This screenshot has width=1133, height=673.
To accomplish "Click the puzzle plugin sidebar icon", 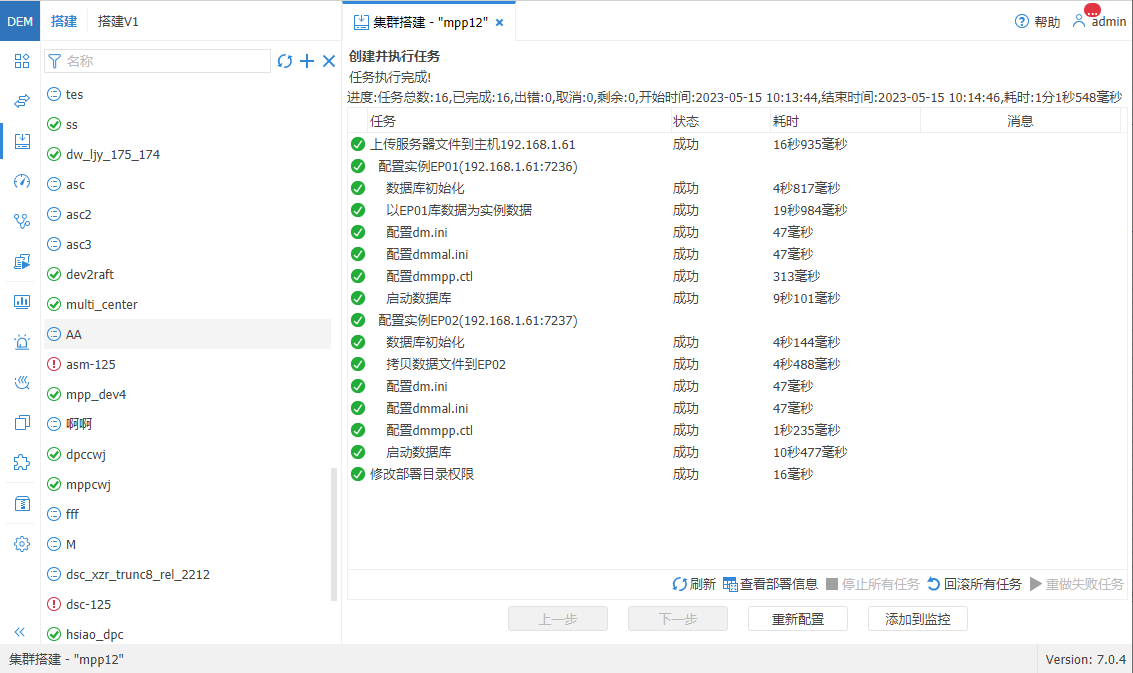I will pos(21,462).
